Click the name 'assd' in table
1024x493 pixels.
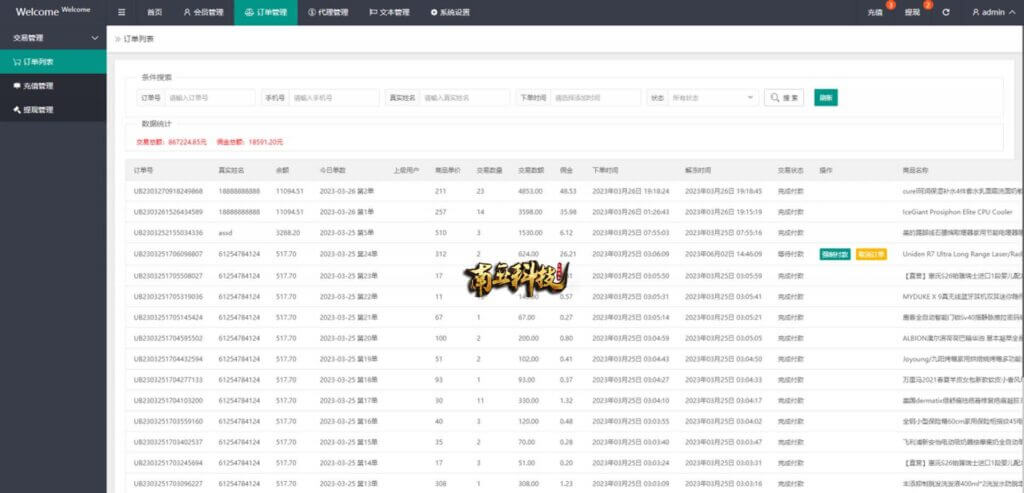[225, 233]
